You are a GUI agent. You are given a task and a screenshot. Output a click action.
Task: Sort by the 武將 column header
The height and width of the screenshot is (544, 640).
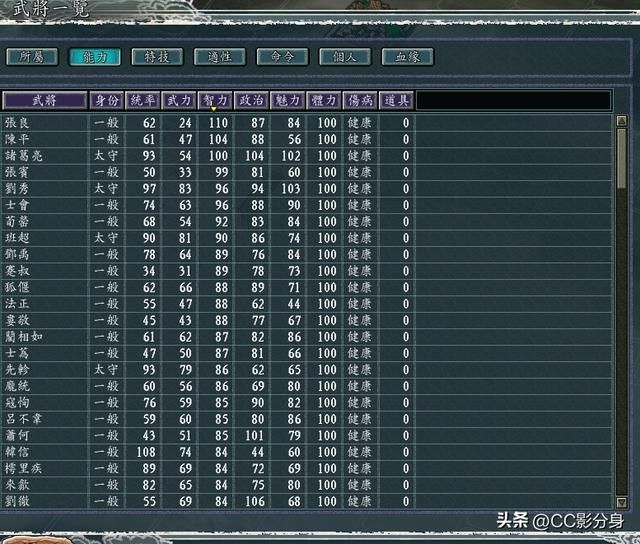(x=44, y=100)
